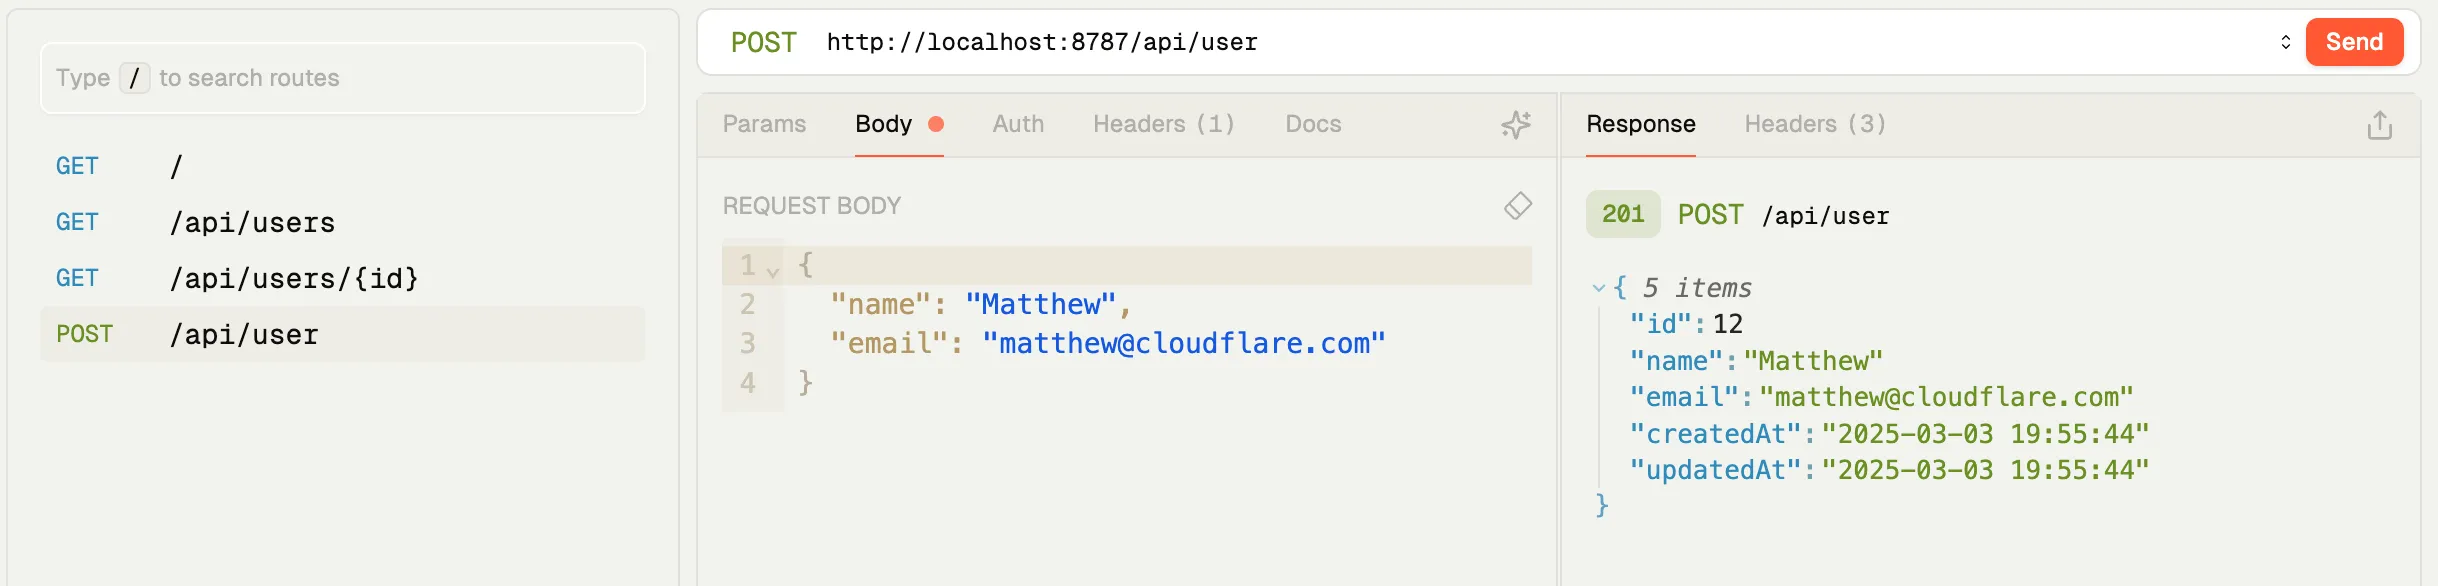Click the clear request body eraser icon
The height and width of the screenshot is (586, 2438).
point(1517,206)
